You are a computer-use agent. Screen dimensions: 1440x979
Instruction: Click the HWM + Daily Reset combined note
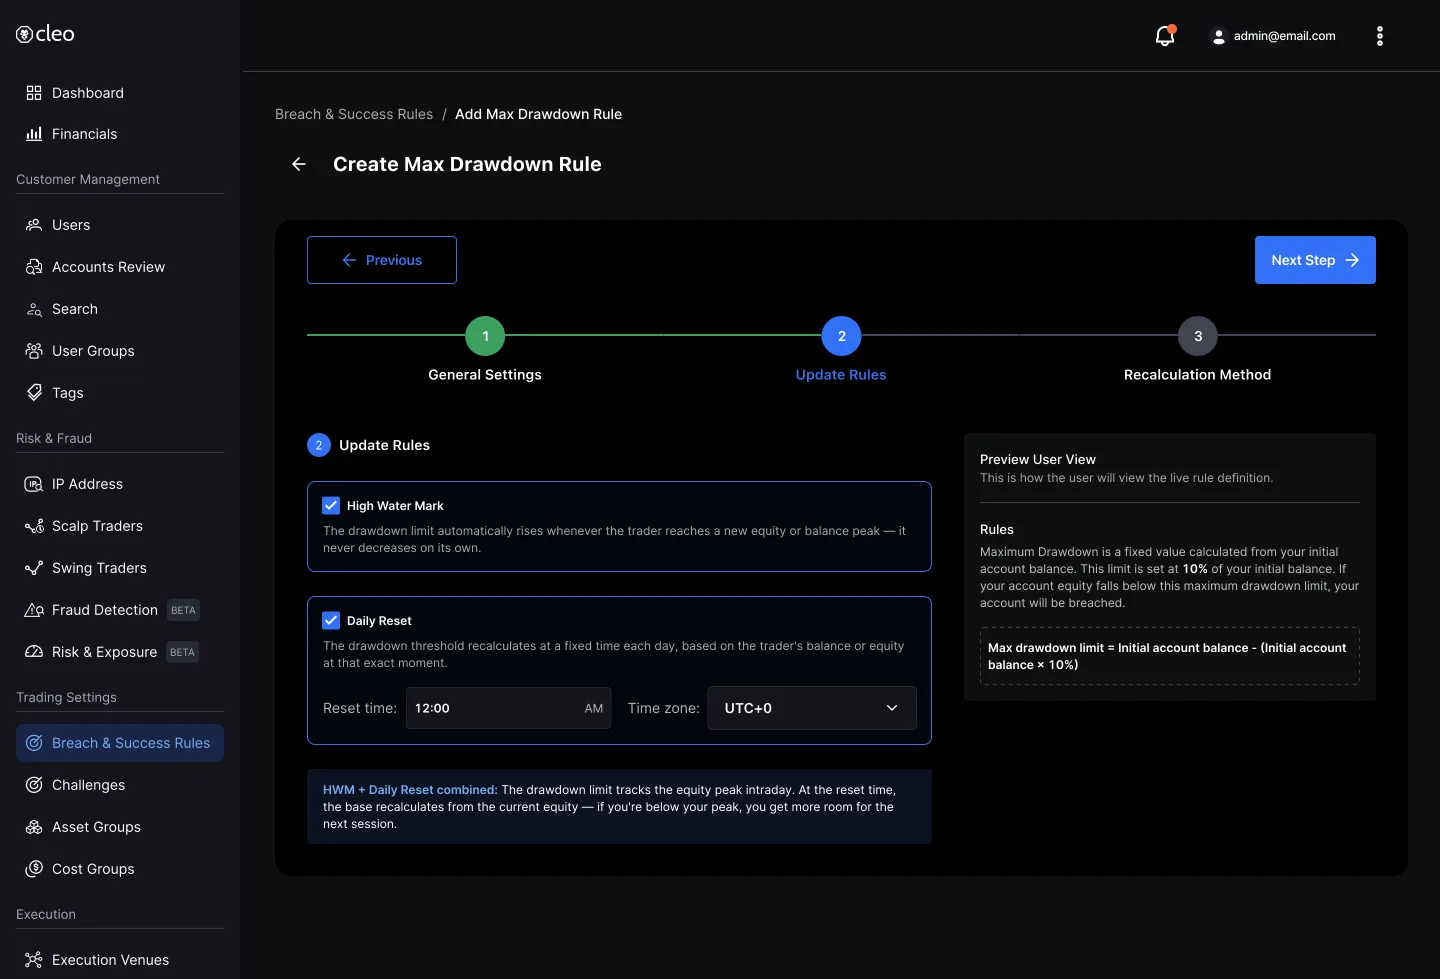pyautogui.click(x=619, y=807)
